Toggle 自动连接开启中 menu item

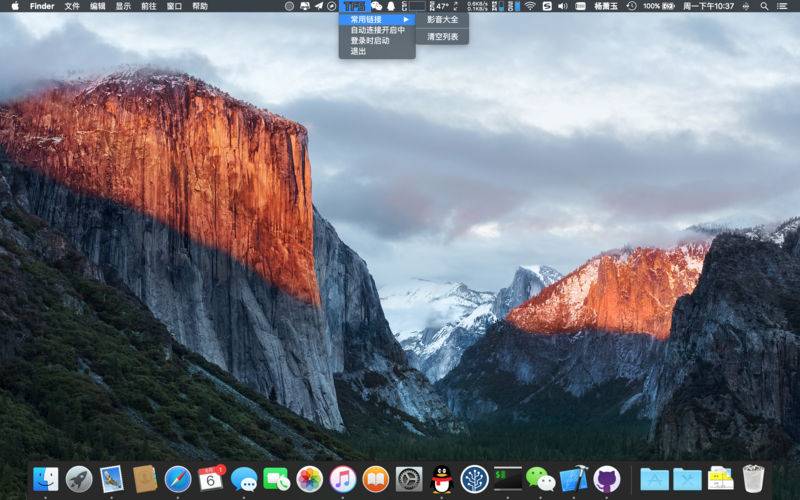[x=377, y=30]
